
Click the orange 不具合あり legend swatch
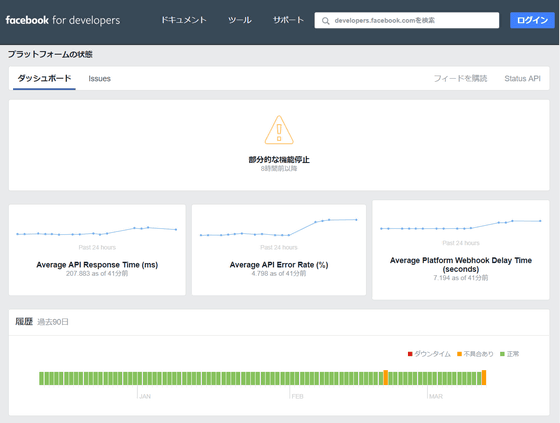460,354
